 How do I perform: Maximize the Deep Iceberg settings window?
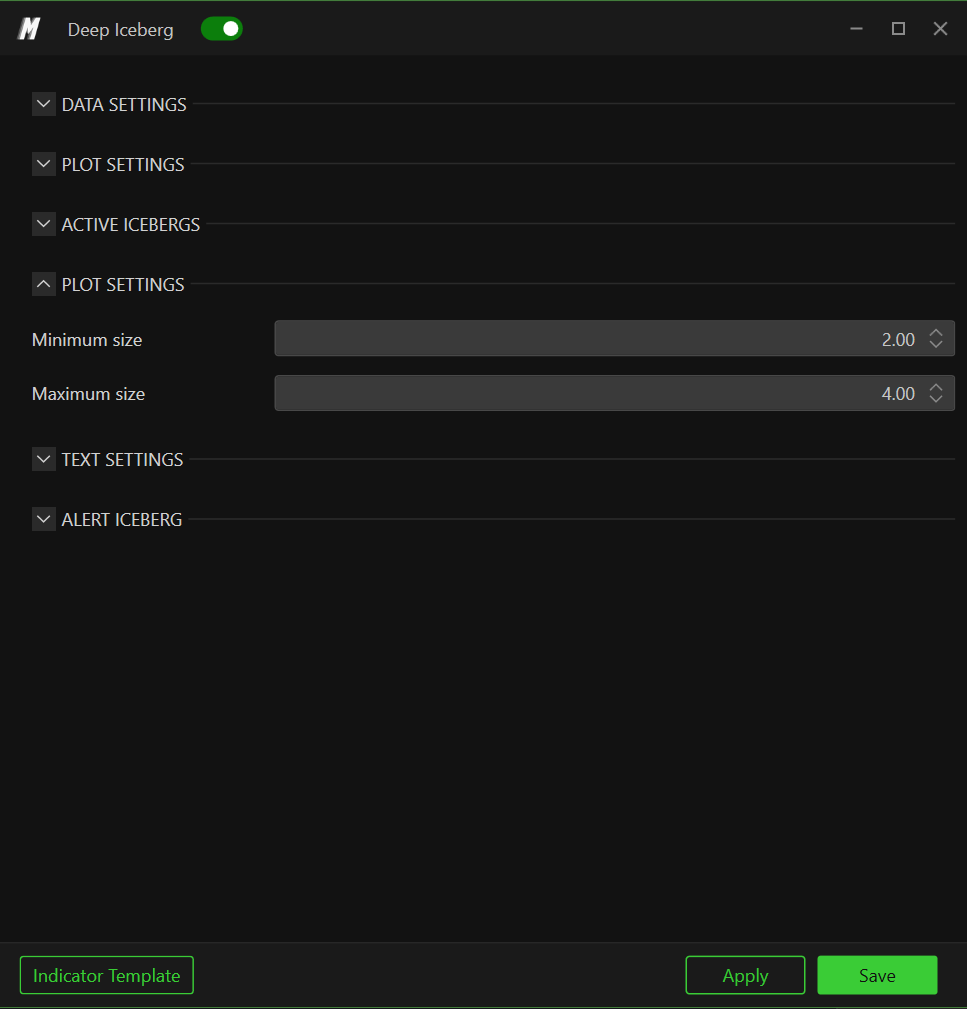tap(898, 29)
